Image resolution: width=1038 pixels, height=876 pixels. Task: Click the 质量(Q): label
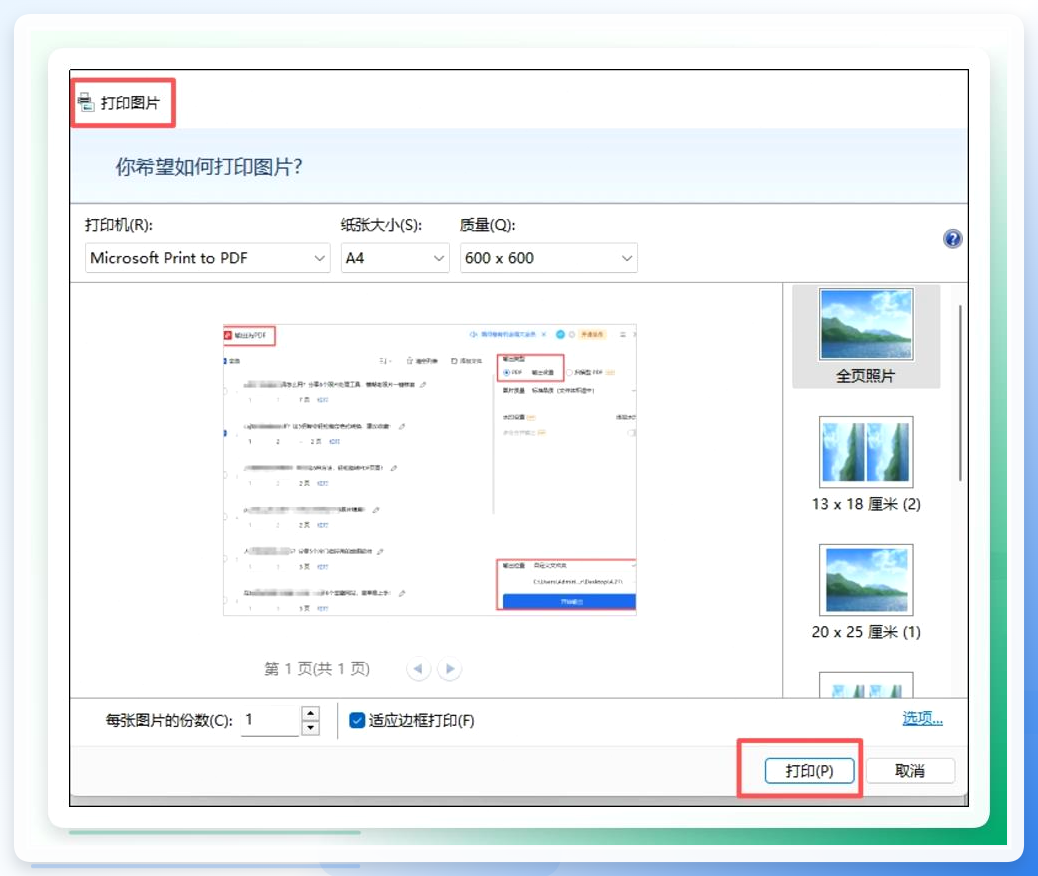click(487, 225)
